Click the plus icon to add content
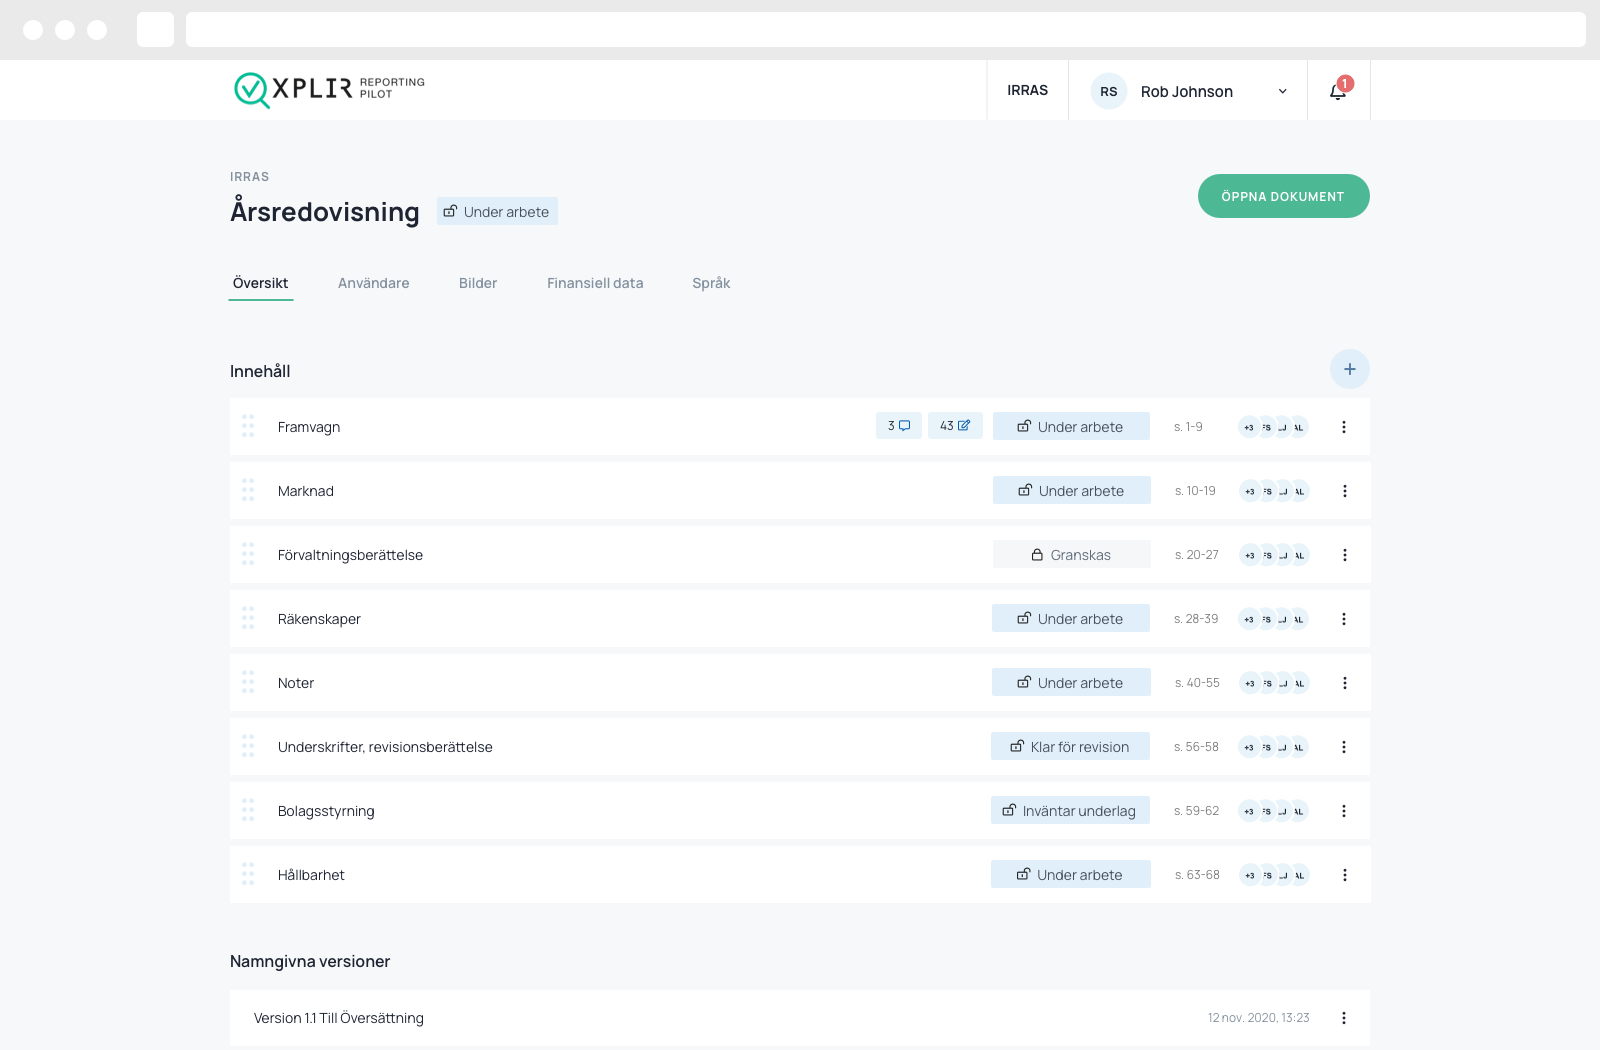The image size is (1600, 1050). click(1349, 369)
